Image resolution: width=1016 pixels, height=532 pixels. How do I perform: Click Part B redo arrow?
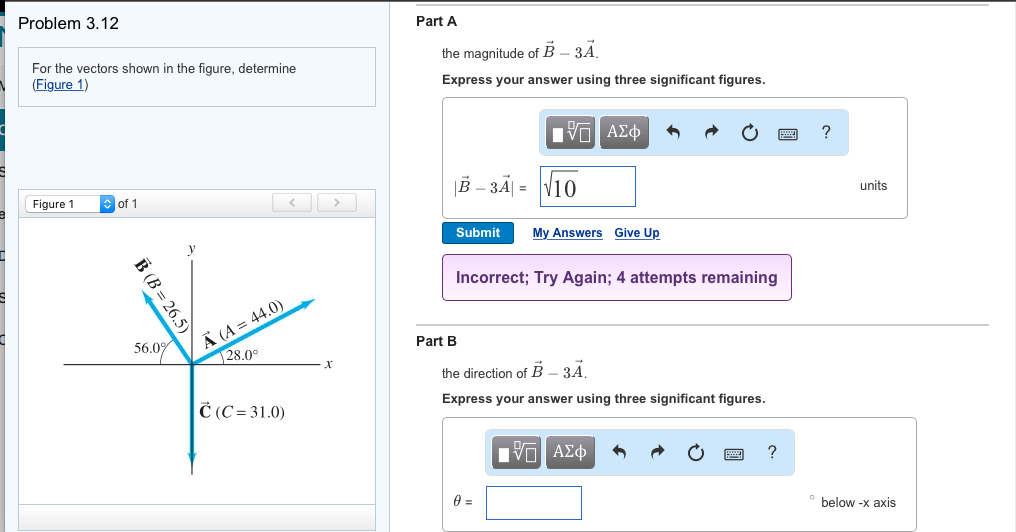click(658, 452)
